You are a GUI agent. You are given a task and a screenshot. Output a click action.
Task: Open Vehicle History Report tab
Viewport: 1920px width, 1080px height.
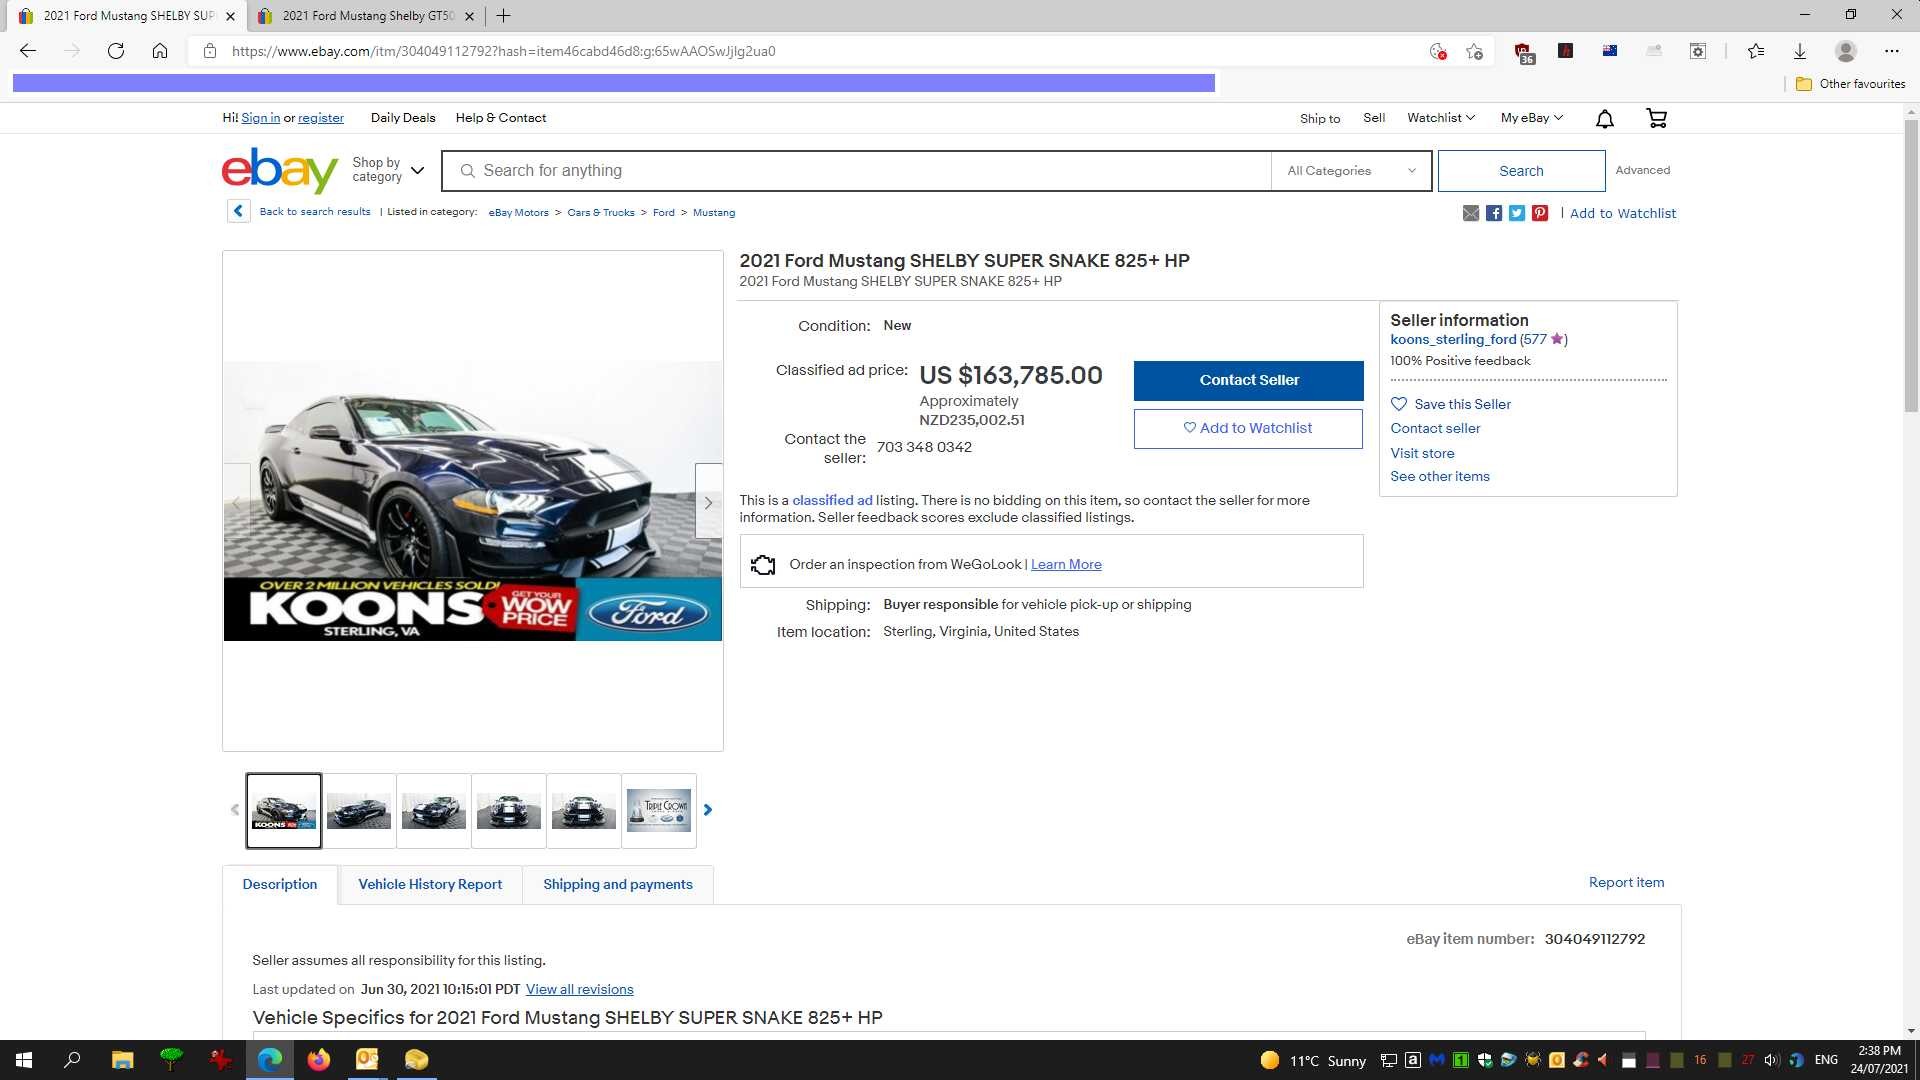430,884
